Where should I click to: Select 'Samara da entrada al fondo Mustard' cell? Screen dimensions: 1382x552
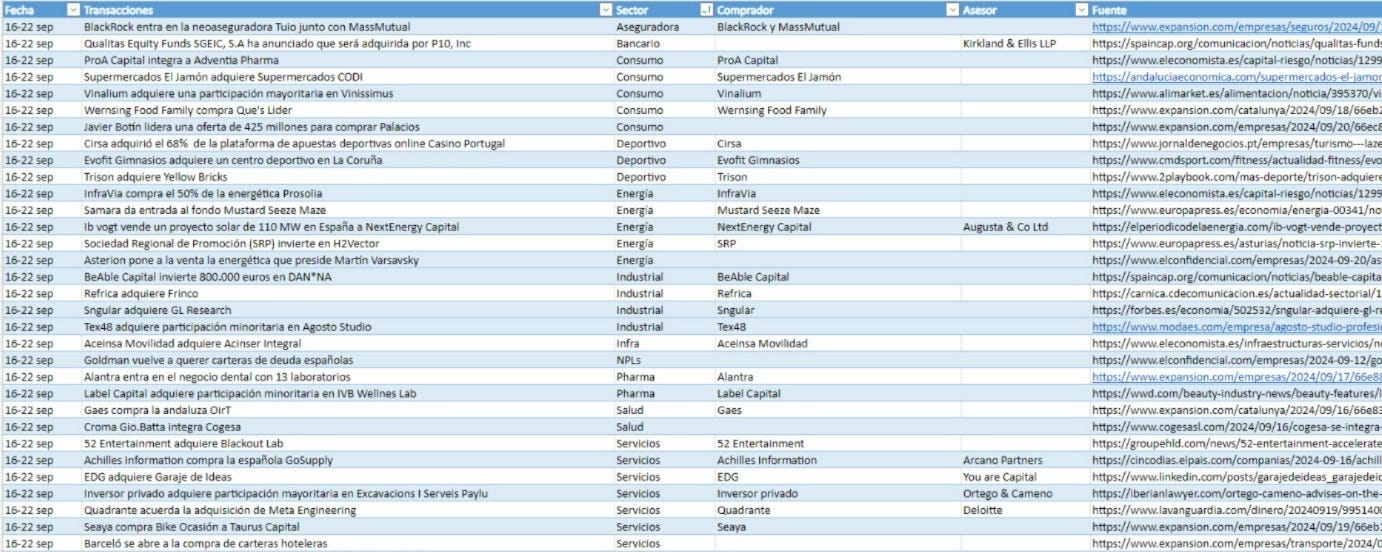[347, 210]
